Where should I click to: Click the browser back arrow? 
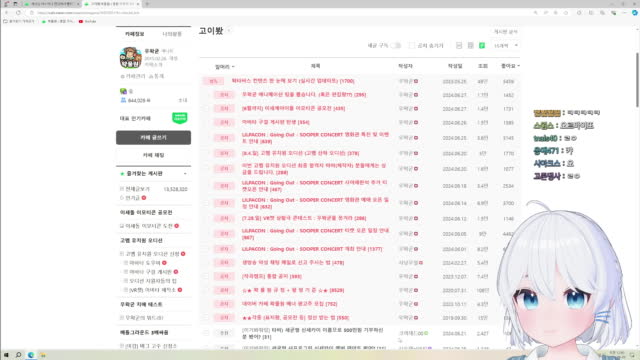7,13
